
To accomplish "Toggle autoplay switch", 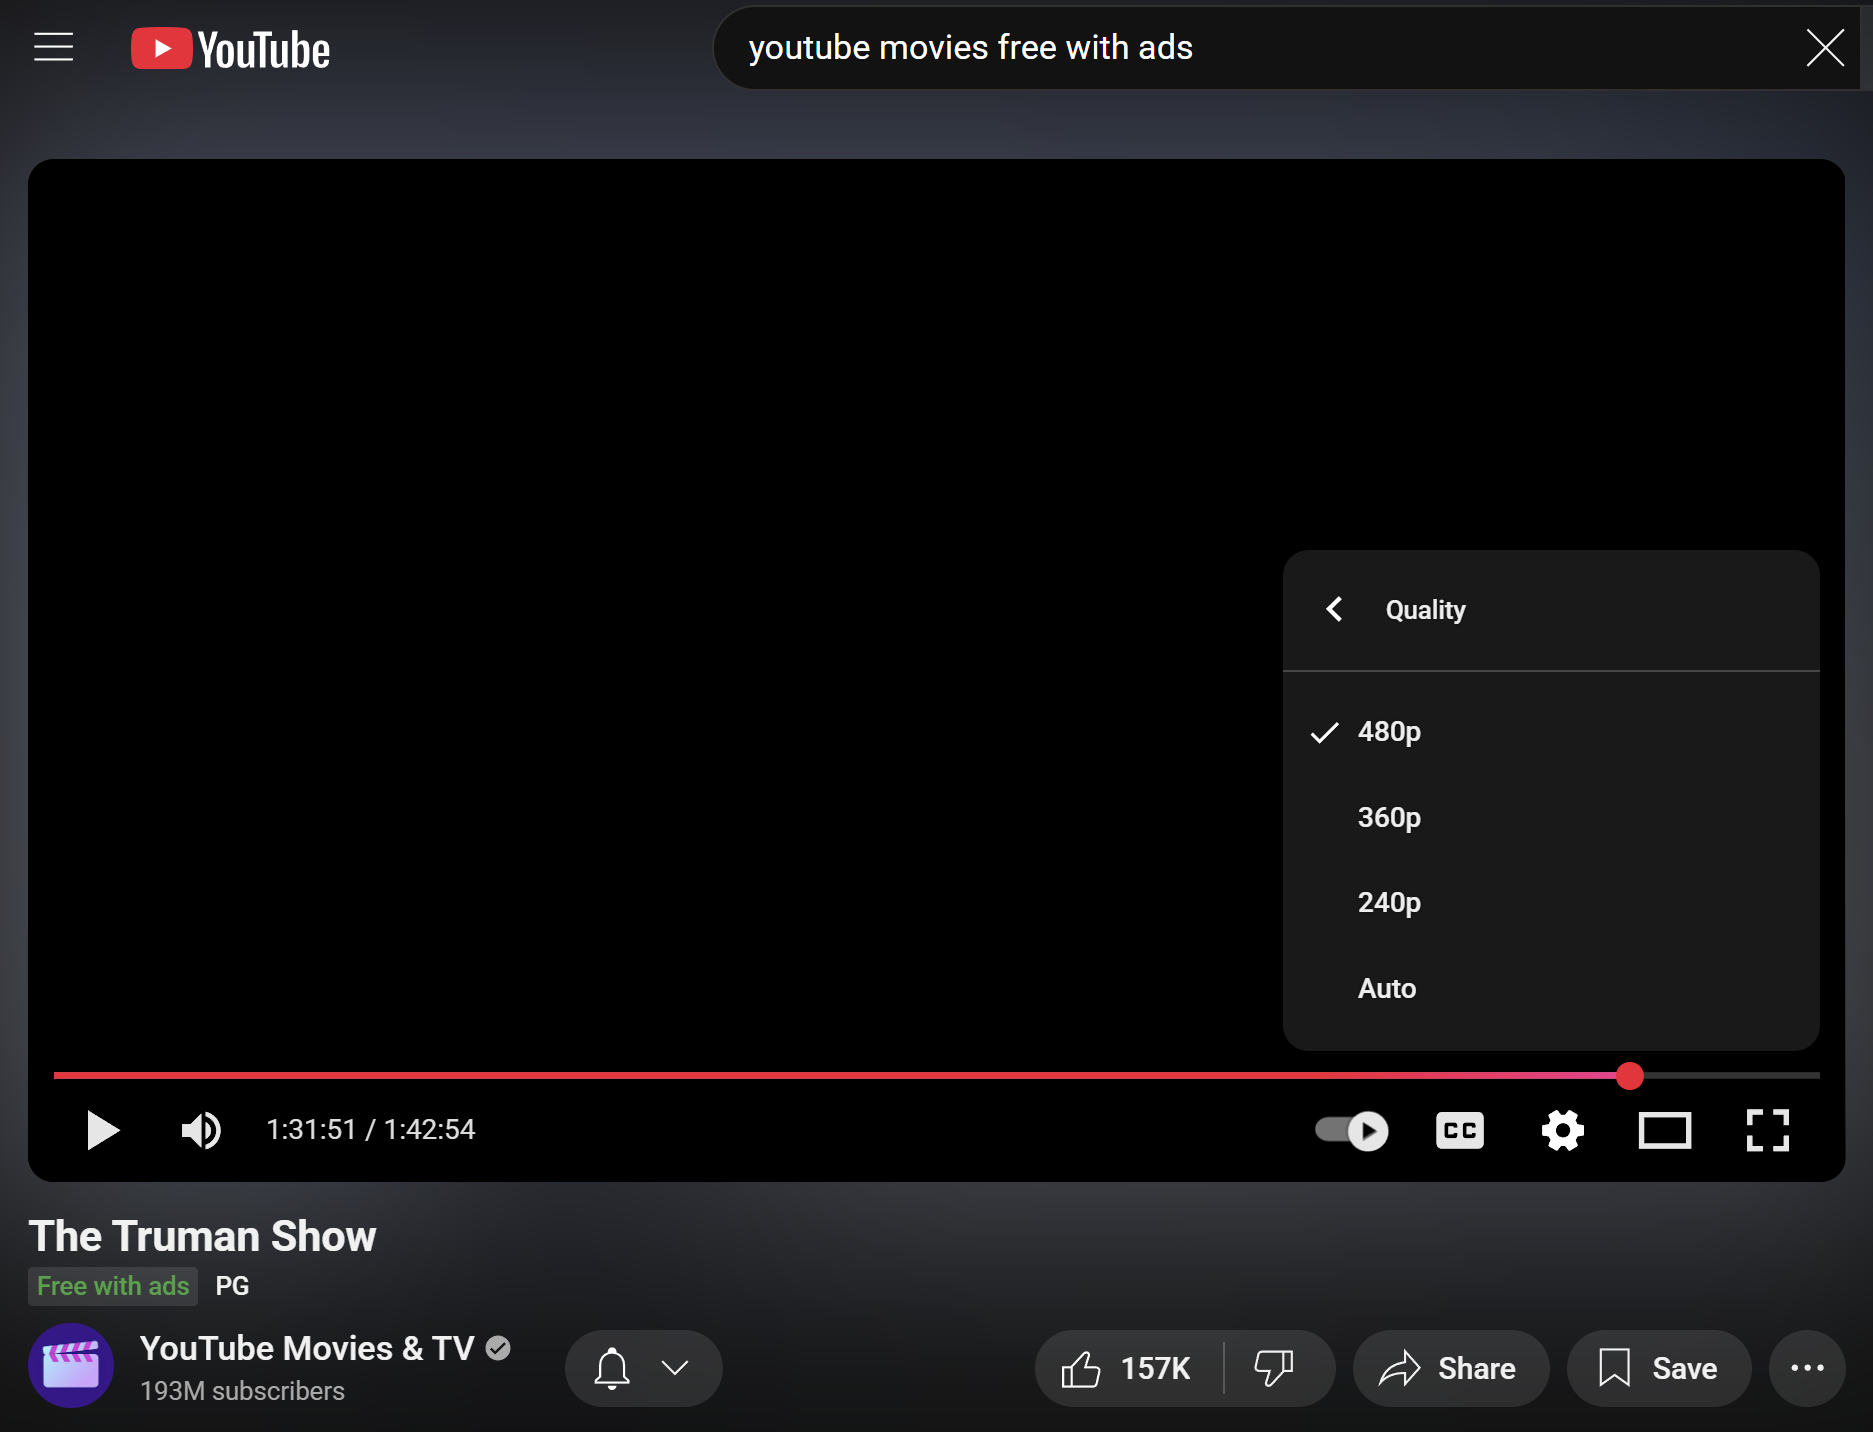I will 1351,1131.
